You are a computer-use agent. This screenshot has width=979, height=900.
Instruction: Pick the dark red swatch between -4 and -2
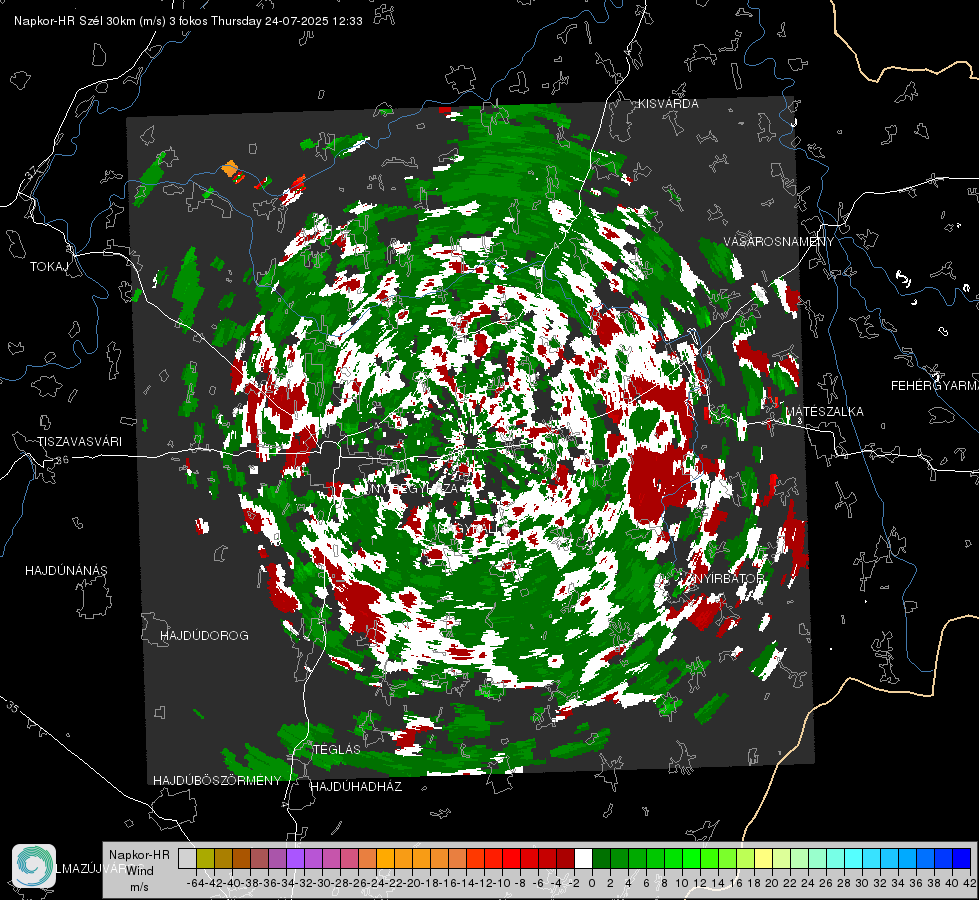(x=566, y=858)
